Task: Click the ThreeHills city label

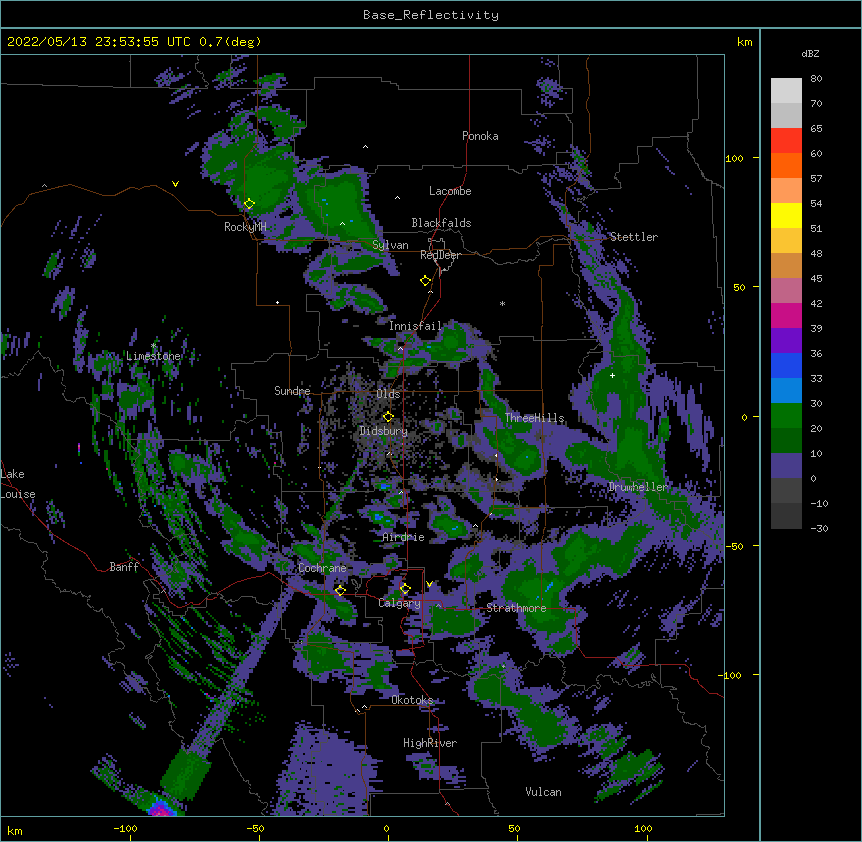Action: (534, 418)
